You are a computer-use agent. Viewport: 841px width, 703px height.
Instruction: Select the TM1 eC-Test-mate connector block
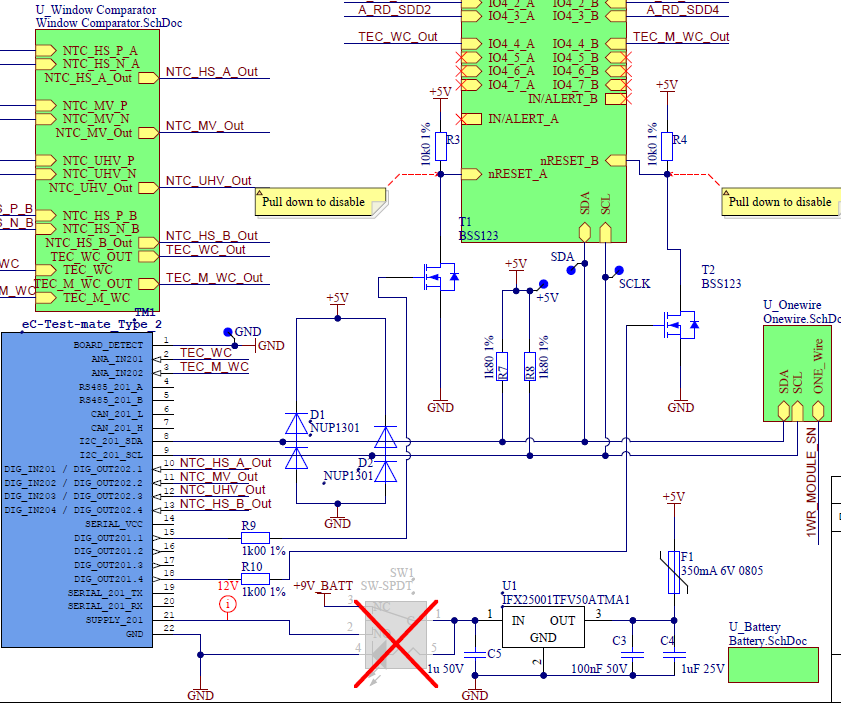point(77,490)
